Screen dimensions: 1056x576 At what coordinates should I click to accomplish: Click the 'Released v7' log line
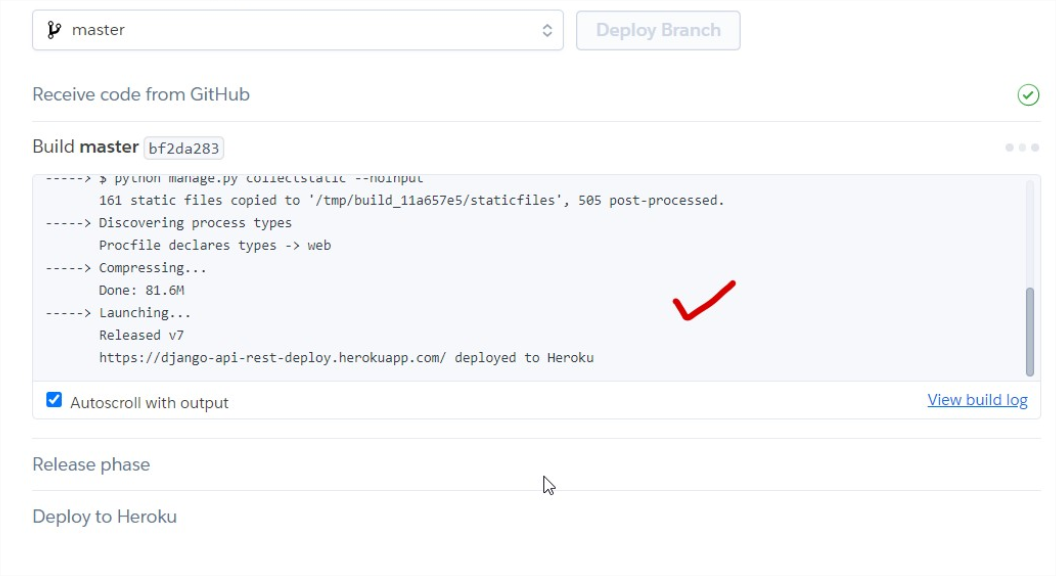(141, 335)
